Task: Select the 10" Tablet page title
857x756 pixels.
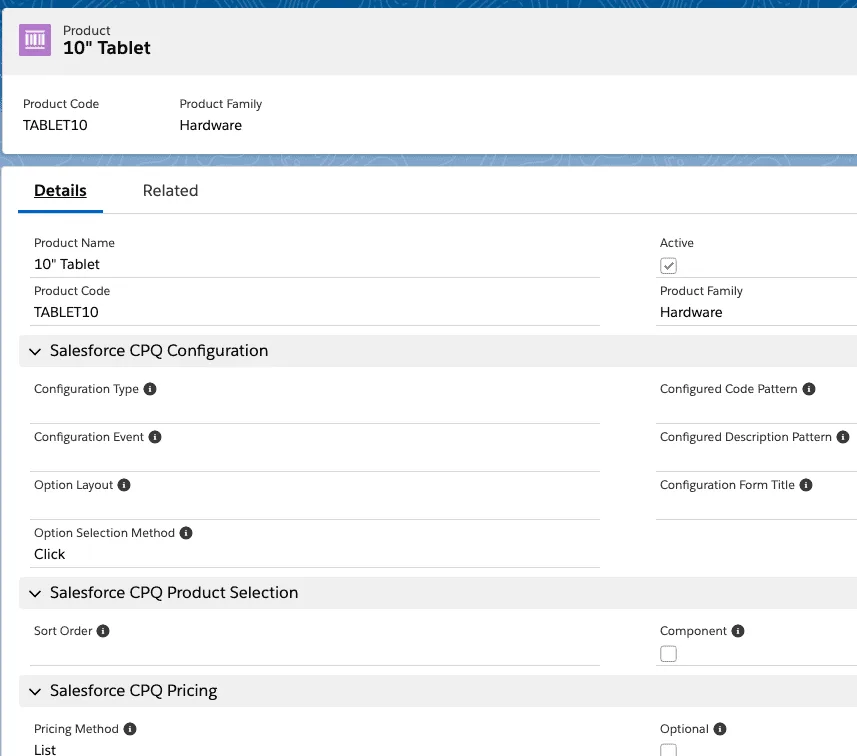Action: coord(107,48)
